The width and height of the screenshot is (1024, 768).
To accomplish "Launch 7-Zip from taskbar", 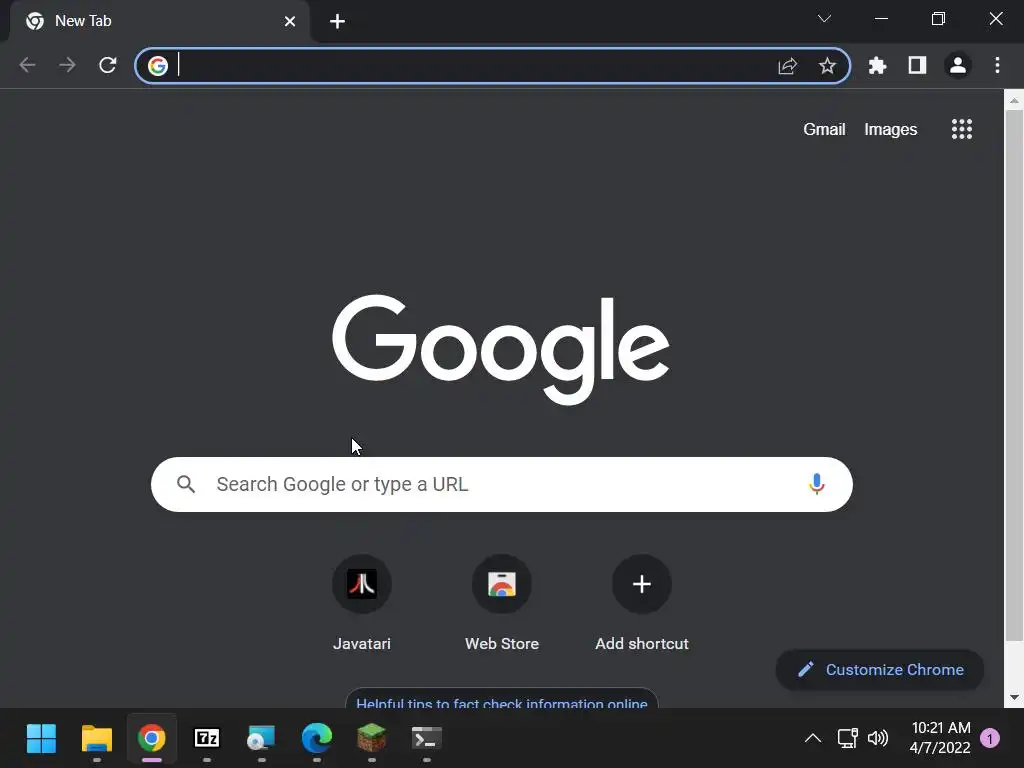I will pos(207,739).
